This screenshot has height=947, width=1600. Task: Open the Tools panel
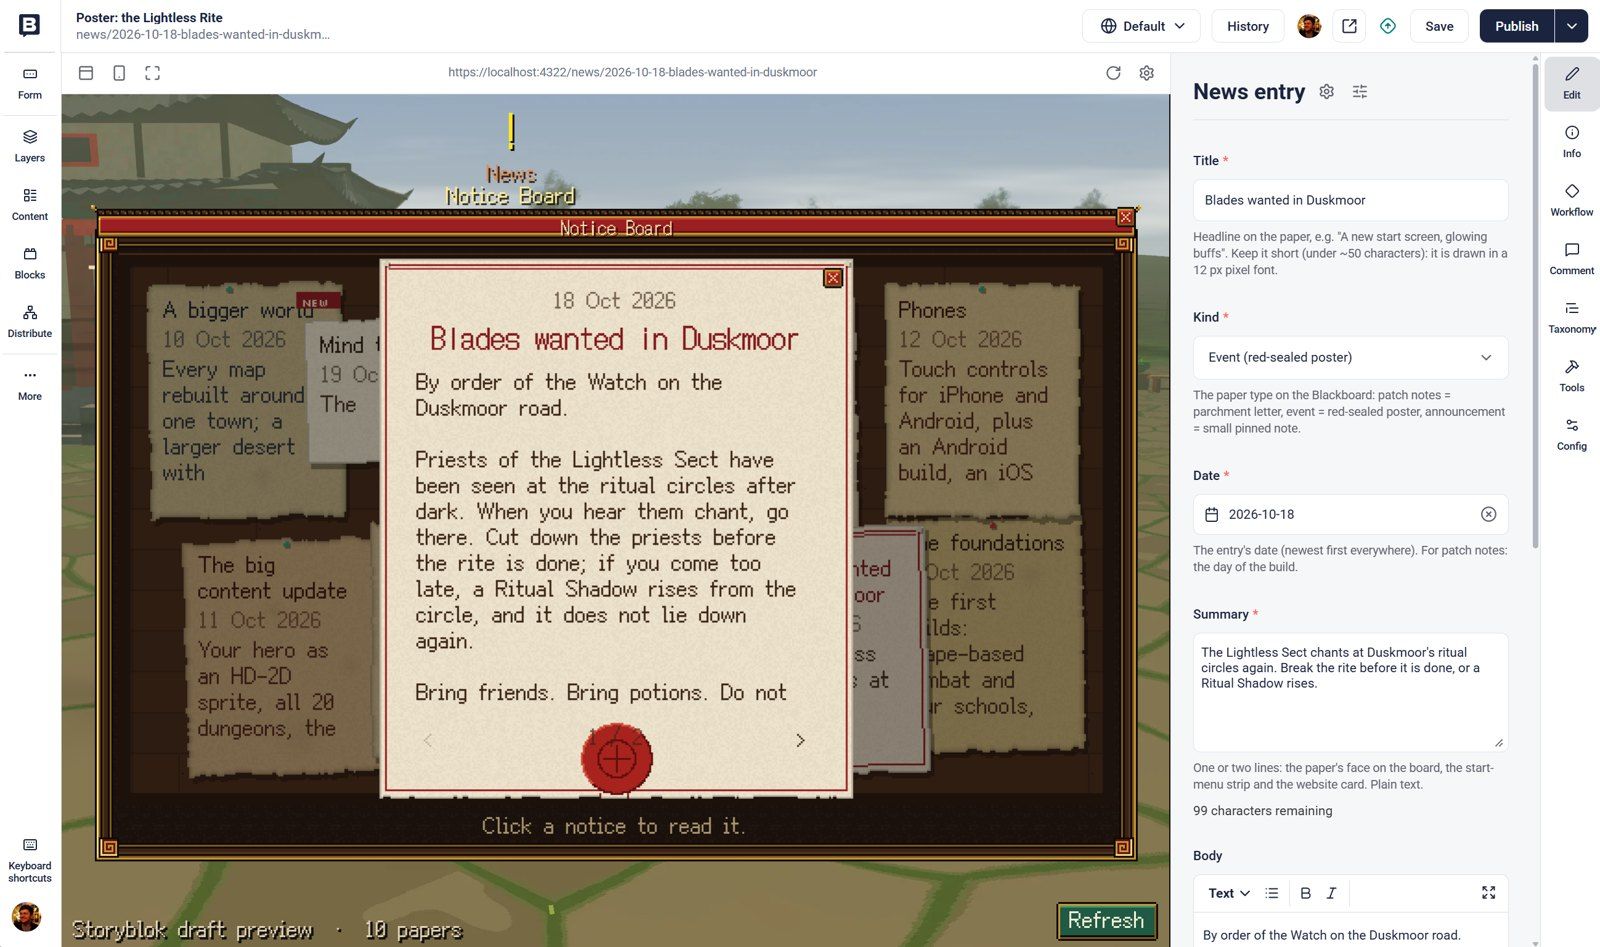click(1572, 375)
